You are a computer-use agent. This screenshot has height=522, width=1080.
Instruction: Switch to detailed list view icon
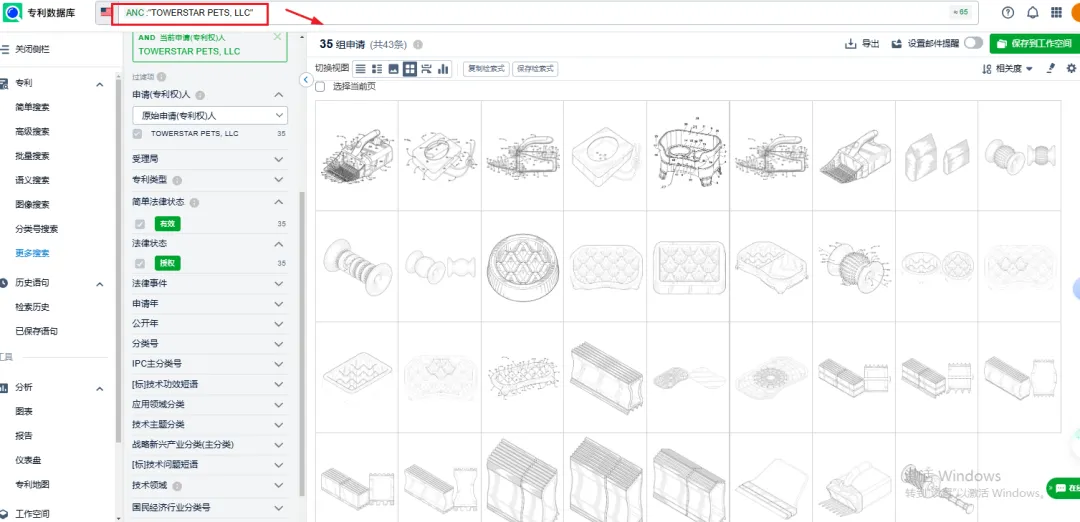(377, 69)
